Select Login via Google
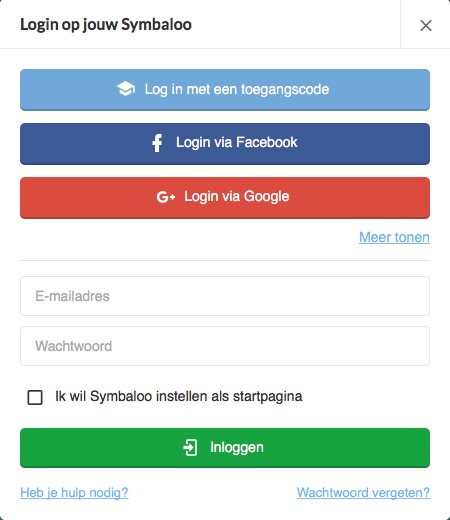Viewport: 450px width, 520px height. click(225, 197)
